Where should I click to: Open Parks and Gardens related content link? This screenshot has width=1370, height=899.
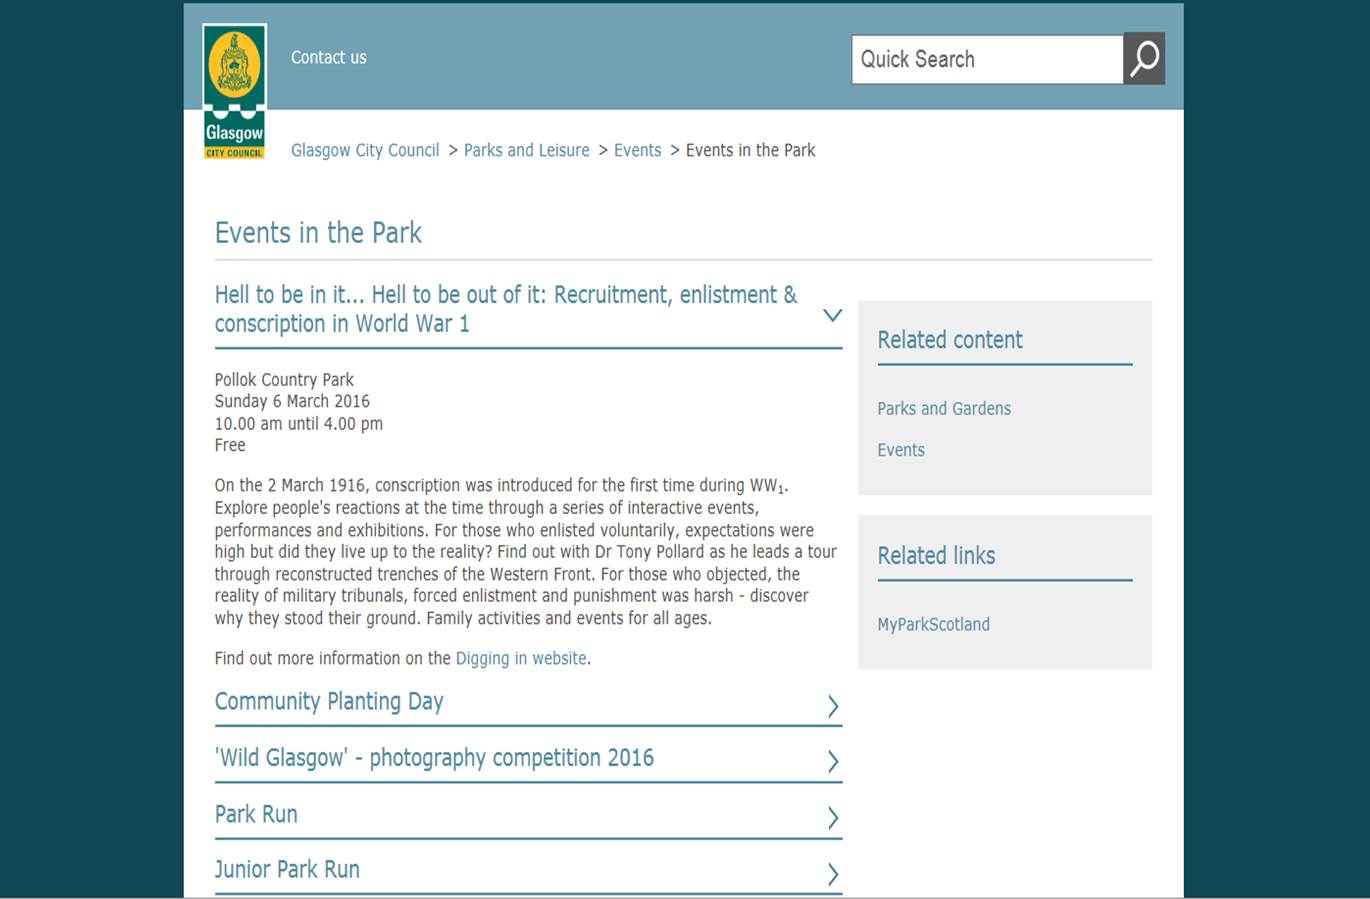coord(944,408)
